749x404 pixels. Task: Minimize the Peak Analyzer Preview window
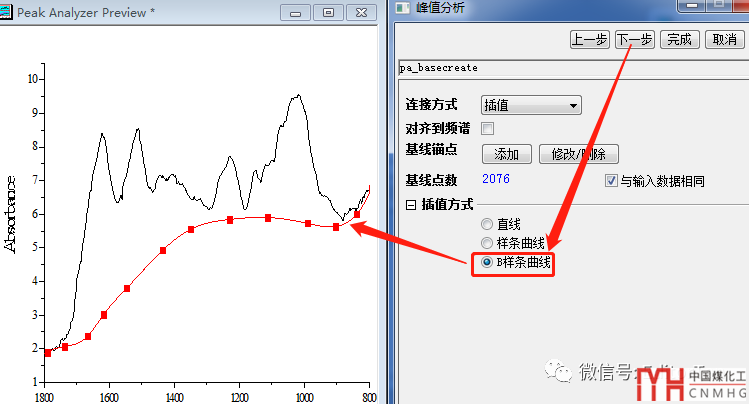point(295,13)
